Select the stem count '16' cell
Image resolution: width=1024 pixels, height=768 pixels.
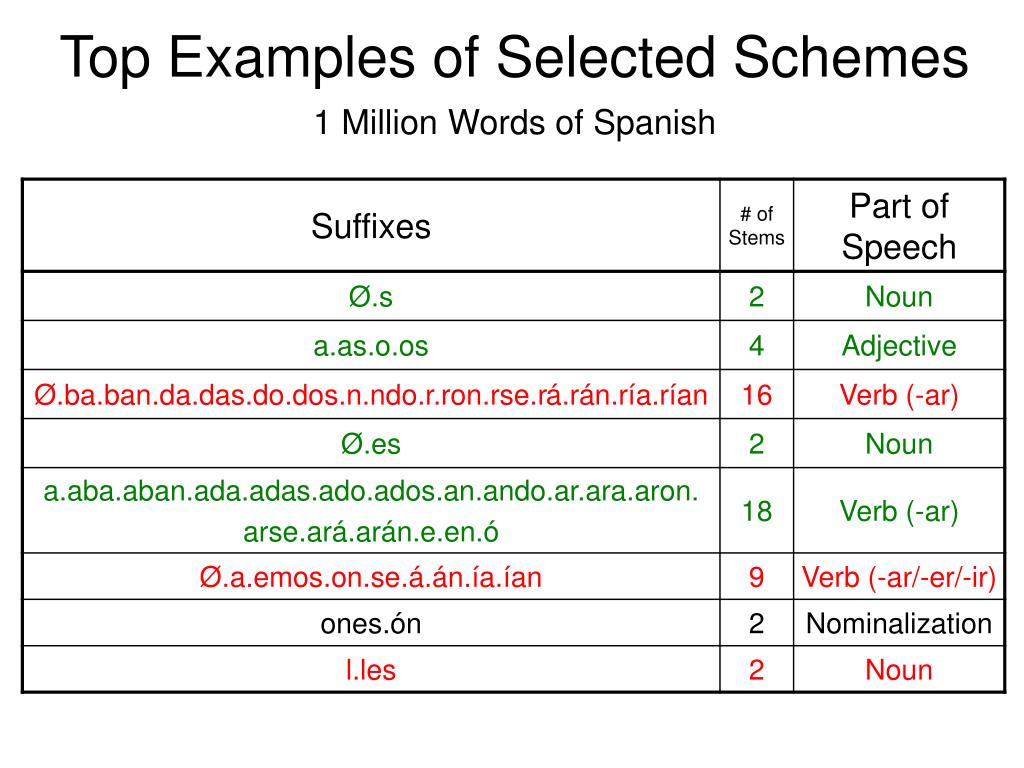point(756,394)
